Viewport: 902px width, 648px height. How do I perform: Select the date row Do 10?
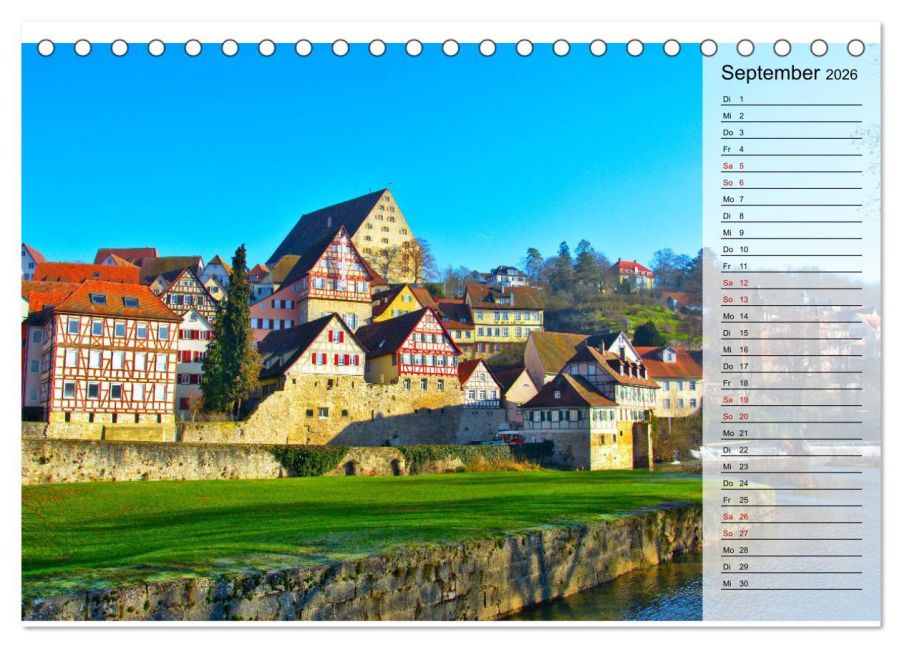pyautogui.click(x=792, y=249)
